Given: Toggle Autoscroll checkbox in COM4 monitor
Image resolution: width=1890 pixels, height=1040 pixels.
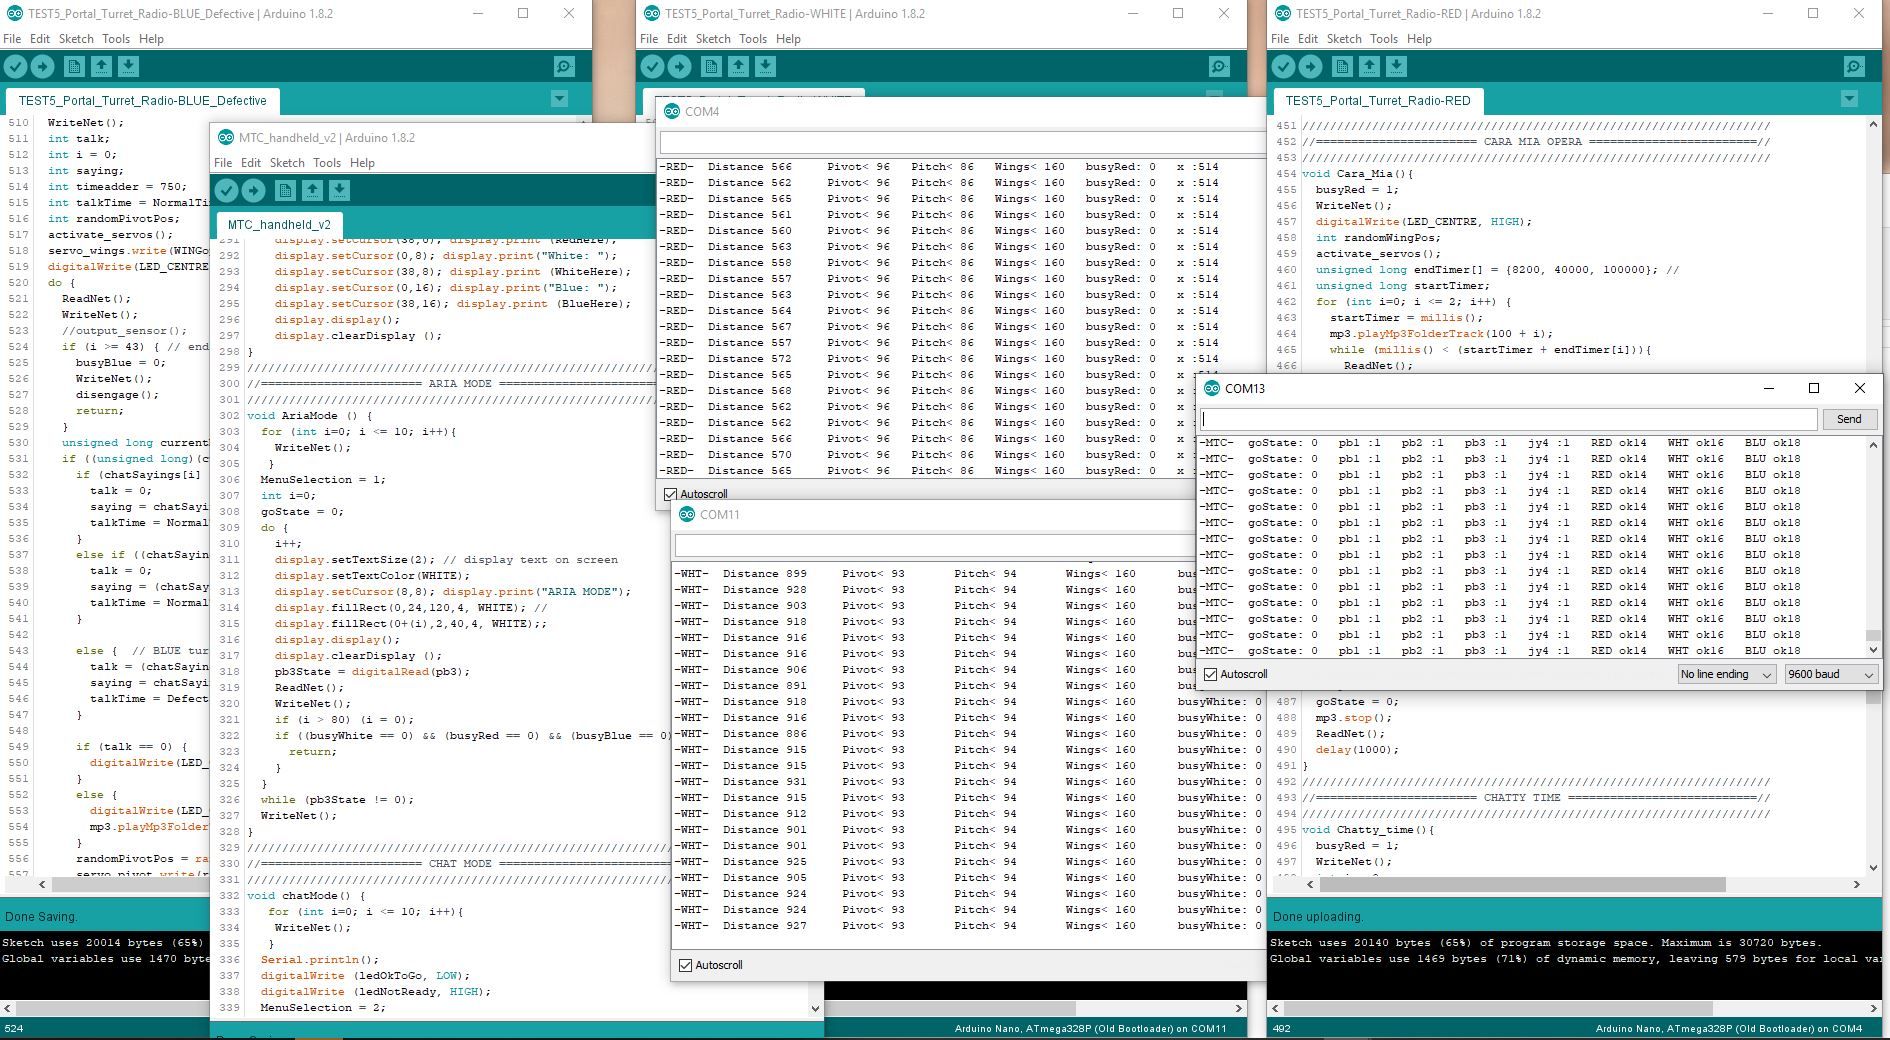Looking at the screenshot, I should 671,494.
